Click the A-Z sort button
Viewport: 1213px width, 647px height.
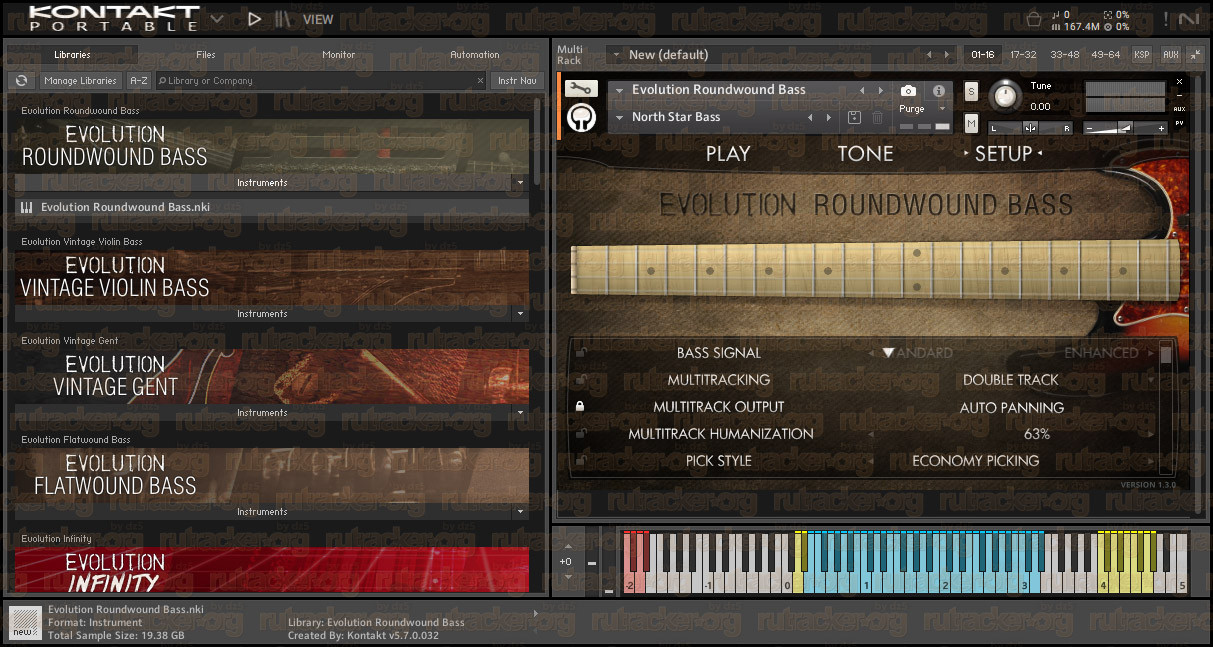[x=139, y=81]
